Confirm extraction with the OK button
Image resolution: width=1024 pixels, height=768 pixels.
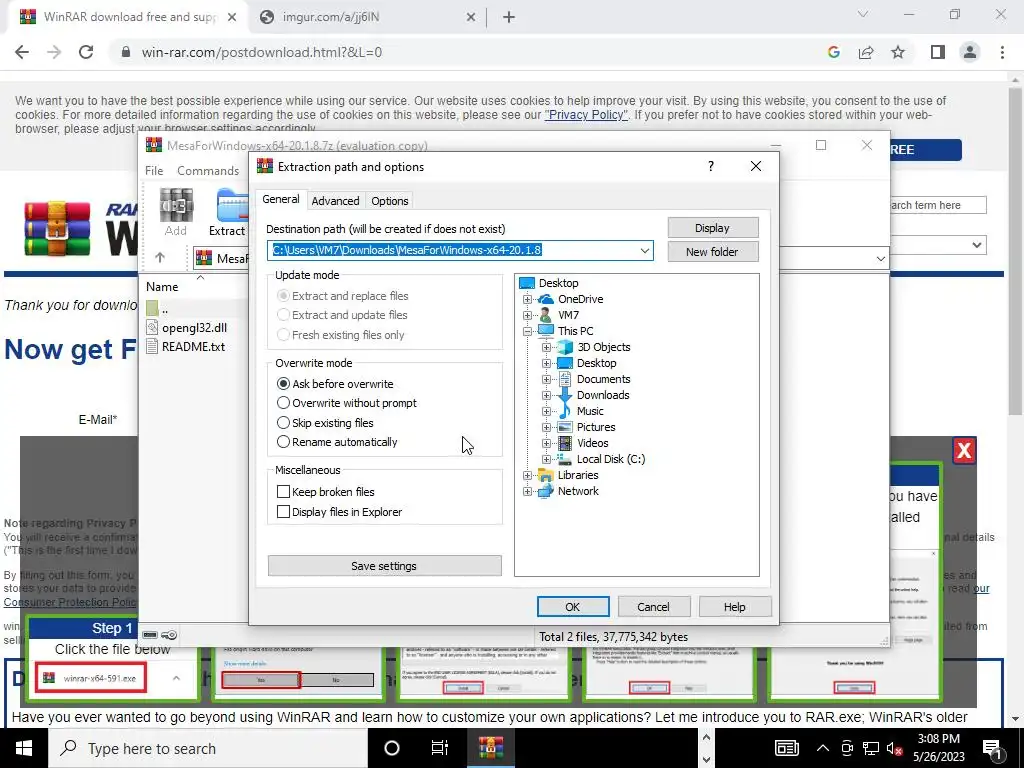click(x=573, y=607)
